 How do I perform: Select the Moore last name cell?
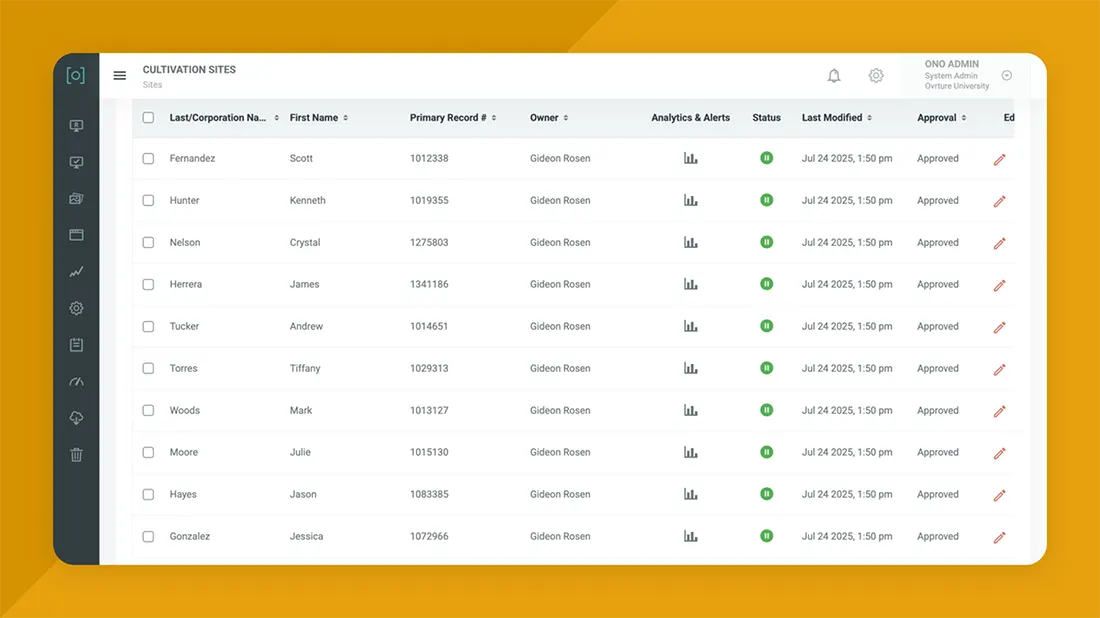pyautogui.click(x=184, y=452)
